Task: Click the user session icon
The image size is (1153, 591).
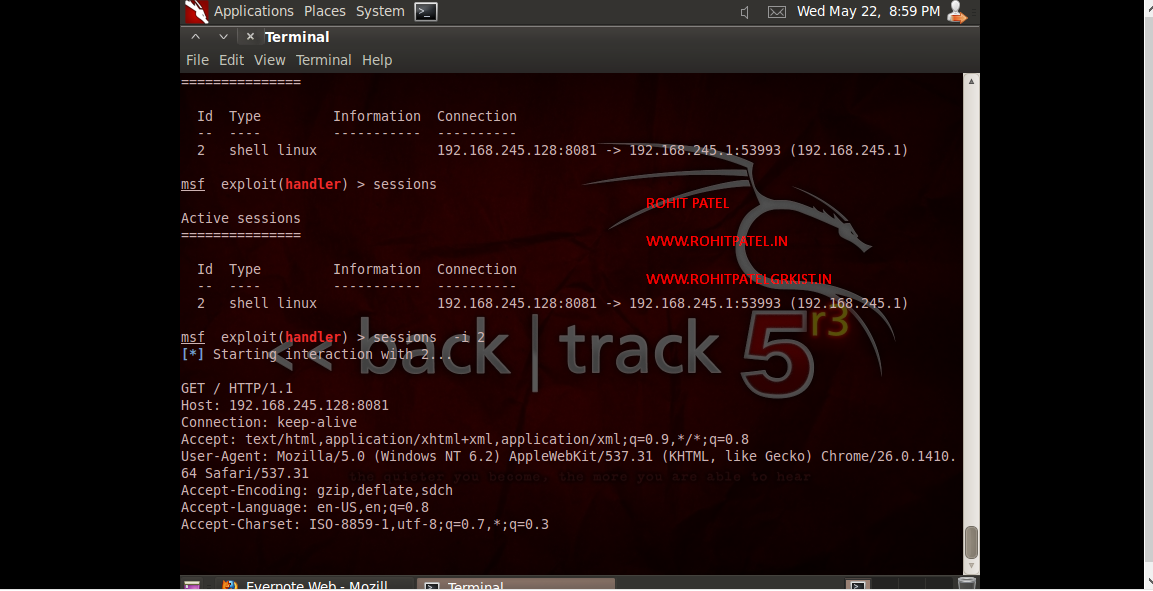Action: pos(957,12)
